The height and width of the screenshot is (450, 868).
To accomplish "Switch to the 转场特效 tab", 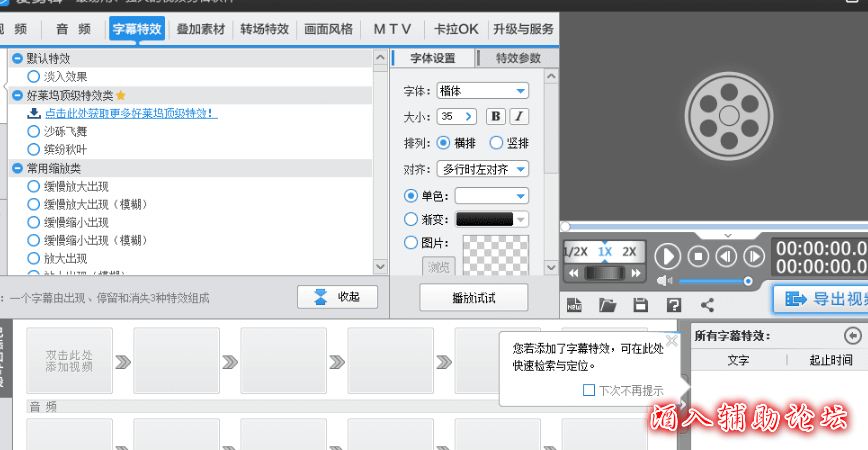I will pos(264,29).
